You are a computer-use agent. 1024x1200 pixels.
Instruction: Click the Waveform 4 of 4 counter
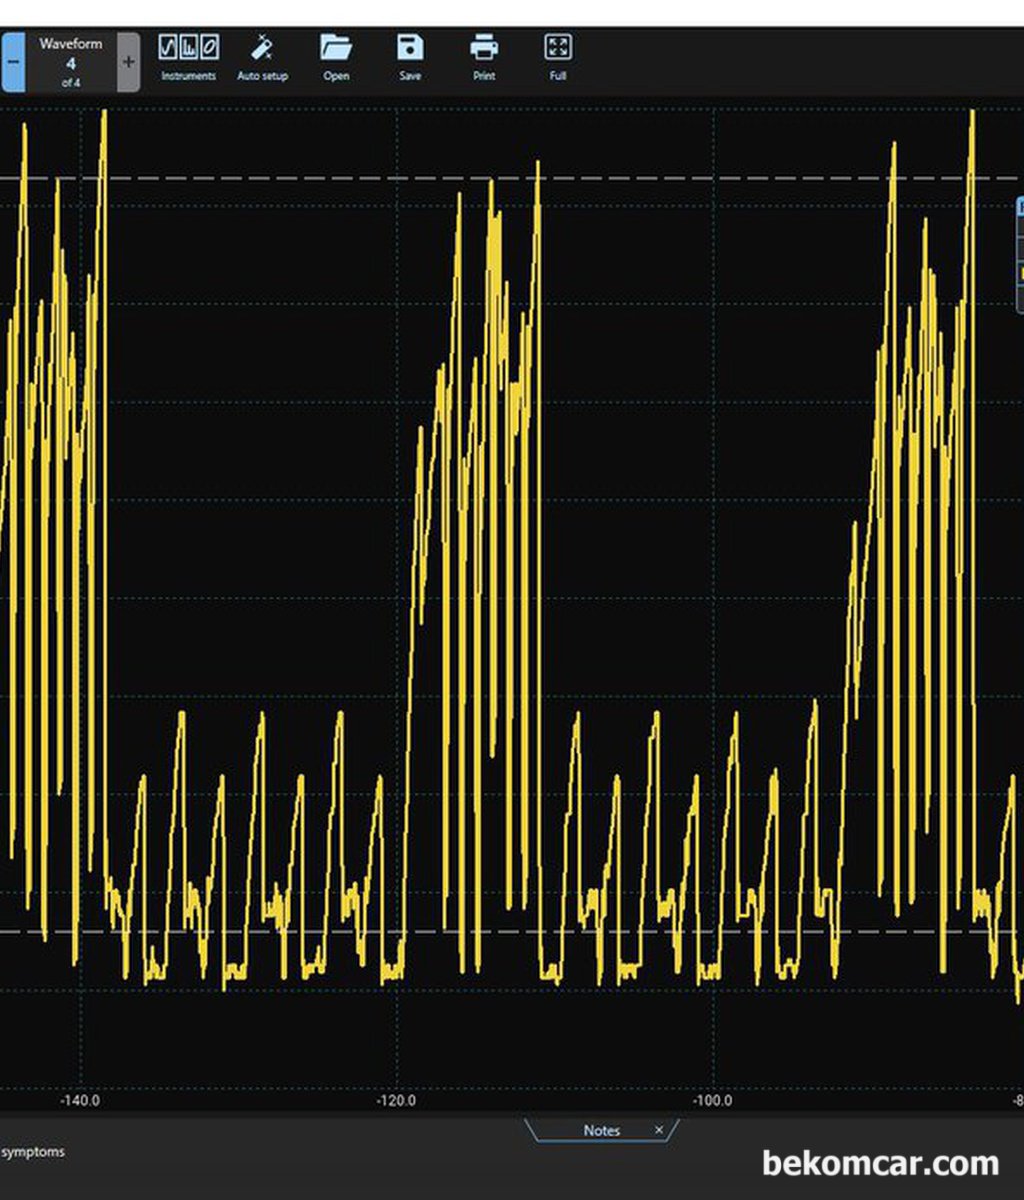[x=70, y=62]
